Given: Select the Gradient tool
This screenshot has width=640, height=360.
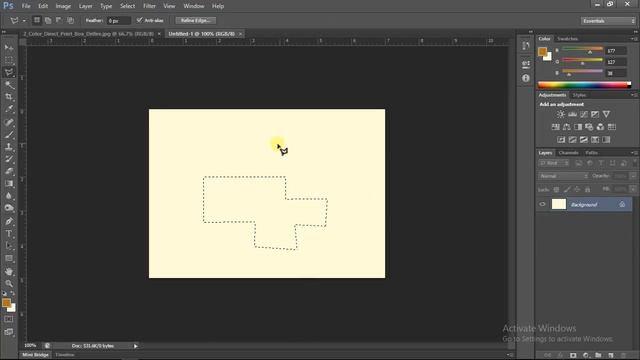Looking at the screenshot, I should [9, 184].
